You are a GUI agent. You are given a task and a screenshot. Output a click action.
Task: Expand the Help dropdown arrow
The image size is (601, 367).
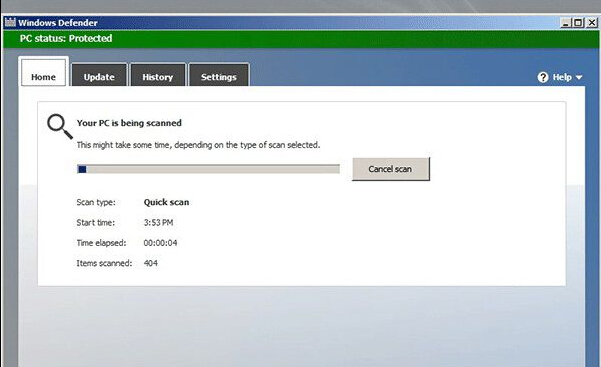click(x=579, y=77)
